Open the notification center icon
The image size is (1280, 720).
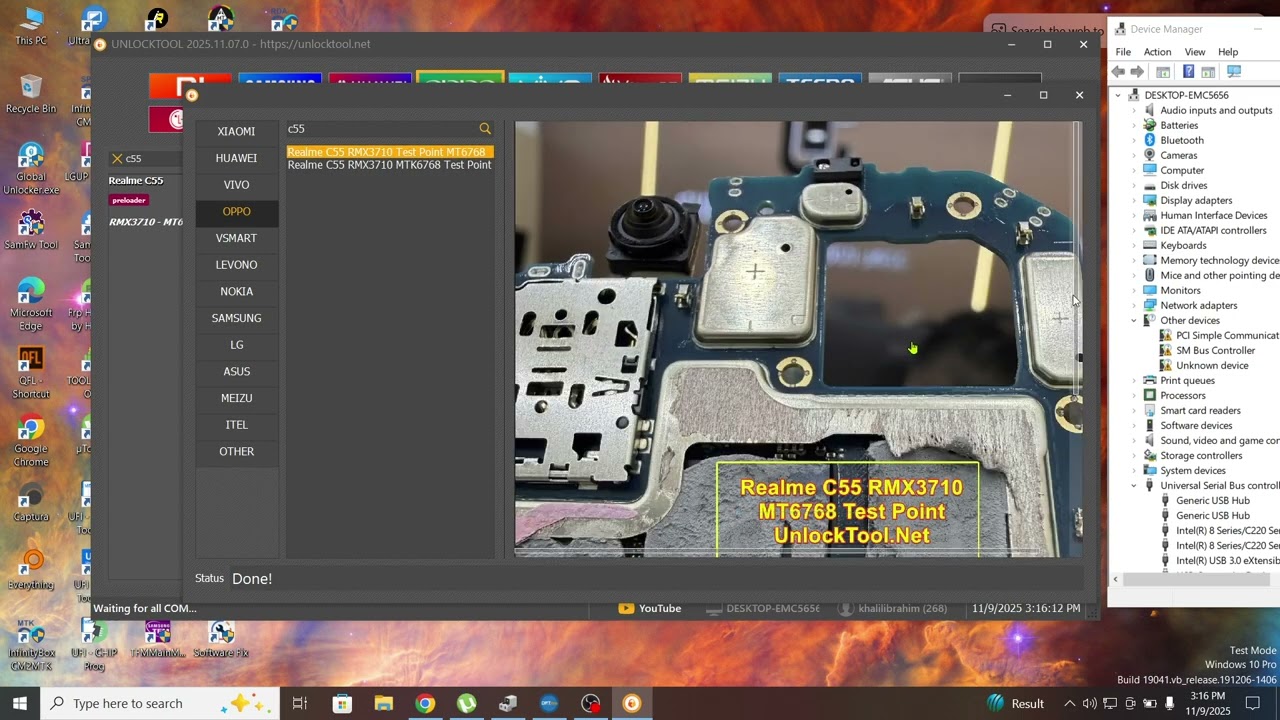click(1252, 703)
